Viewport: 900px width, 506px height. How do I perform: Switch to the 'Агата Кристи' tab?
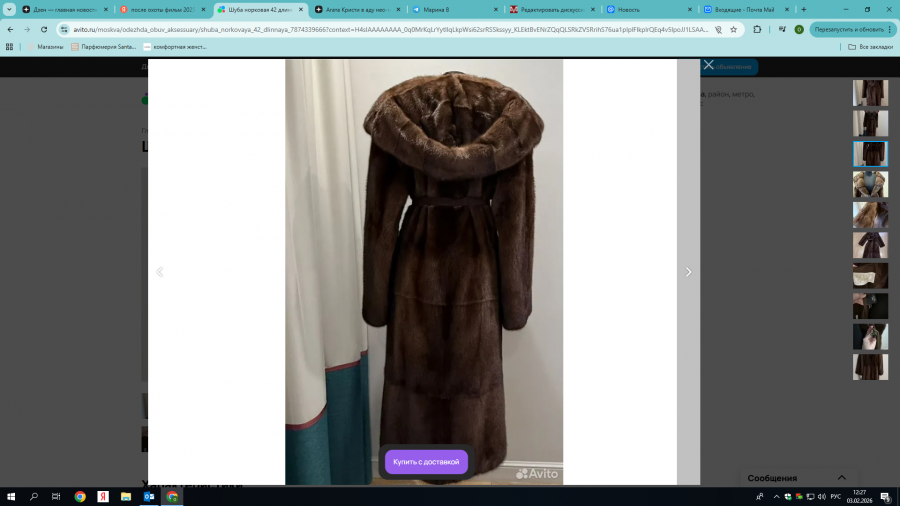353,9
